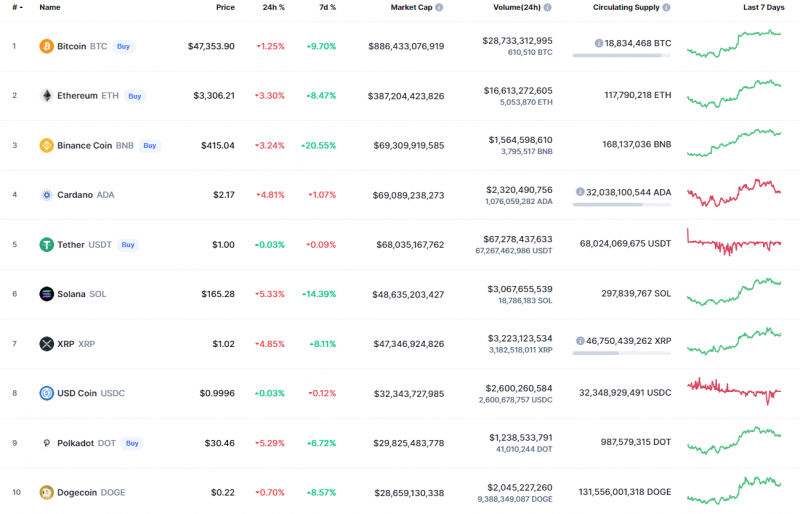Select Bitcoin price $47,353.90
800x514 pixels.
pyautogui.click(x=211, y=46)
